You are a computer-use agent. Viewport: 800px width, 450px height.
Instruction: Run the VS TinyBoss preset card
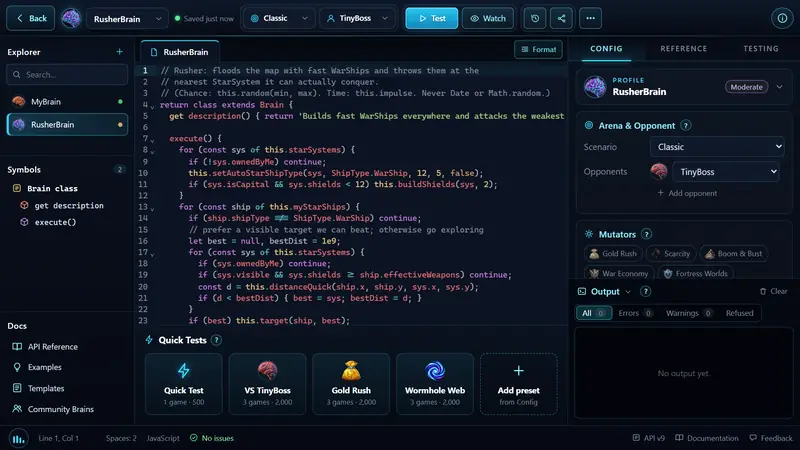(267, 384)
